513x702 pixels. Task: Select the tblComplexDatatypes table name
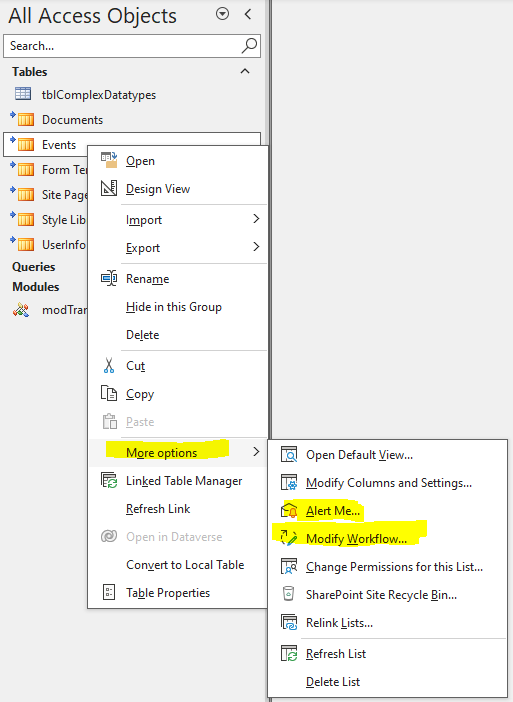click(99, 95)
